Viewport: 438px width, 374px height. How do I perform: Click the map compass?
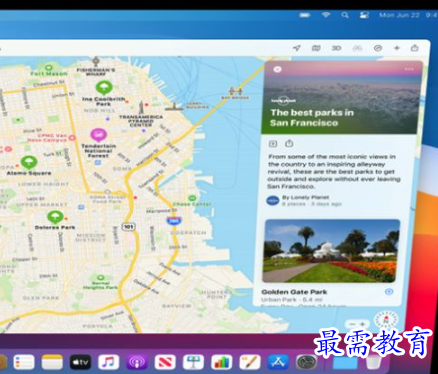coord(386,321)
